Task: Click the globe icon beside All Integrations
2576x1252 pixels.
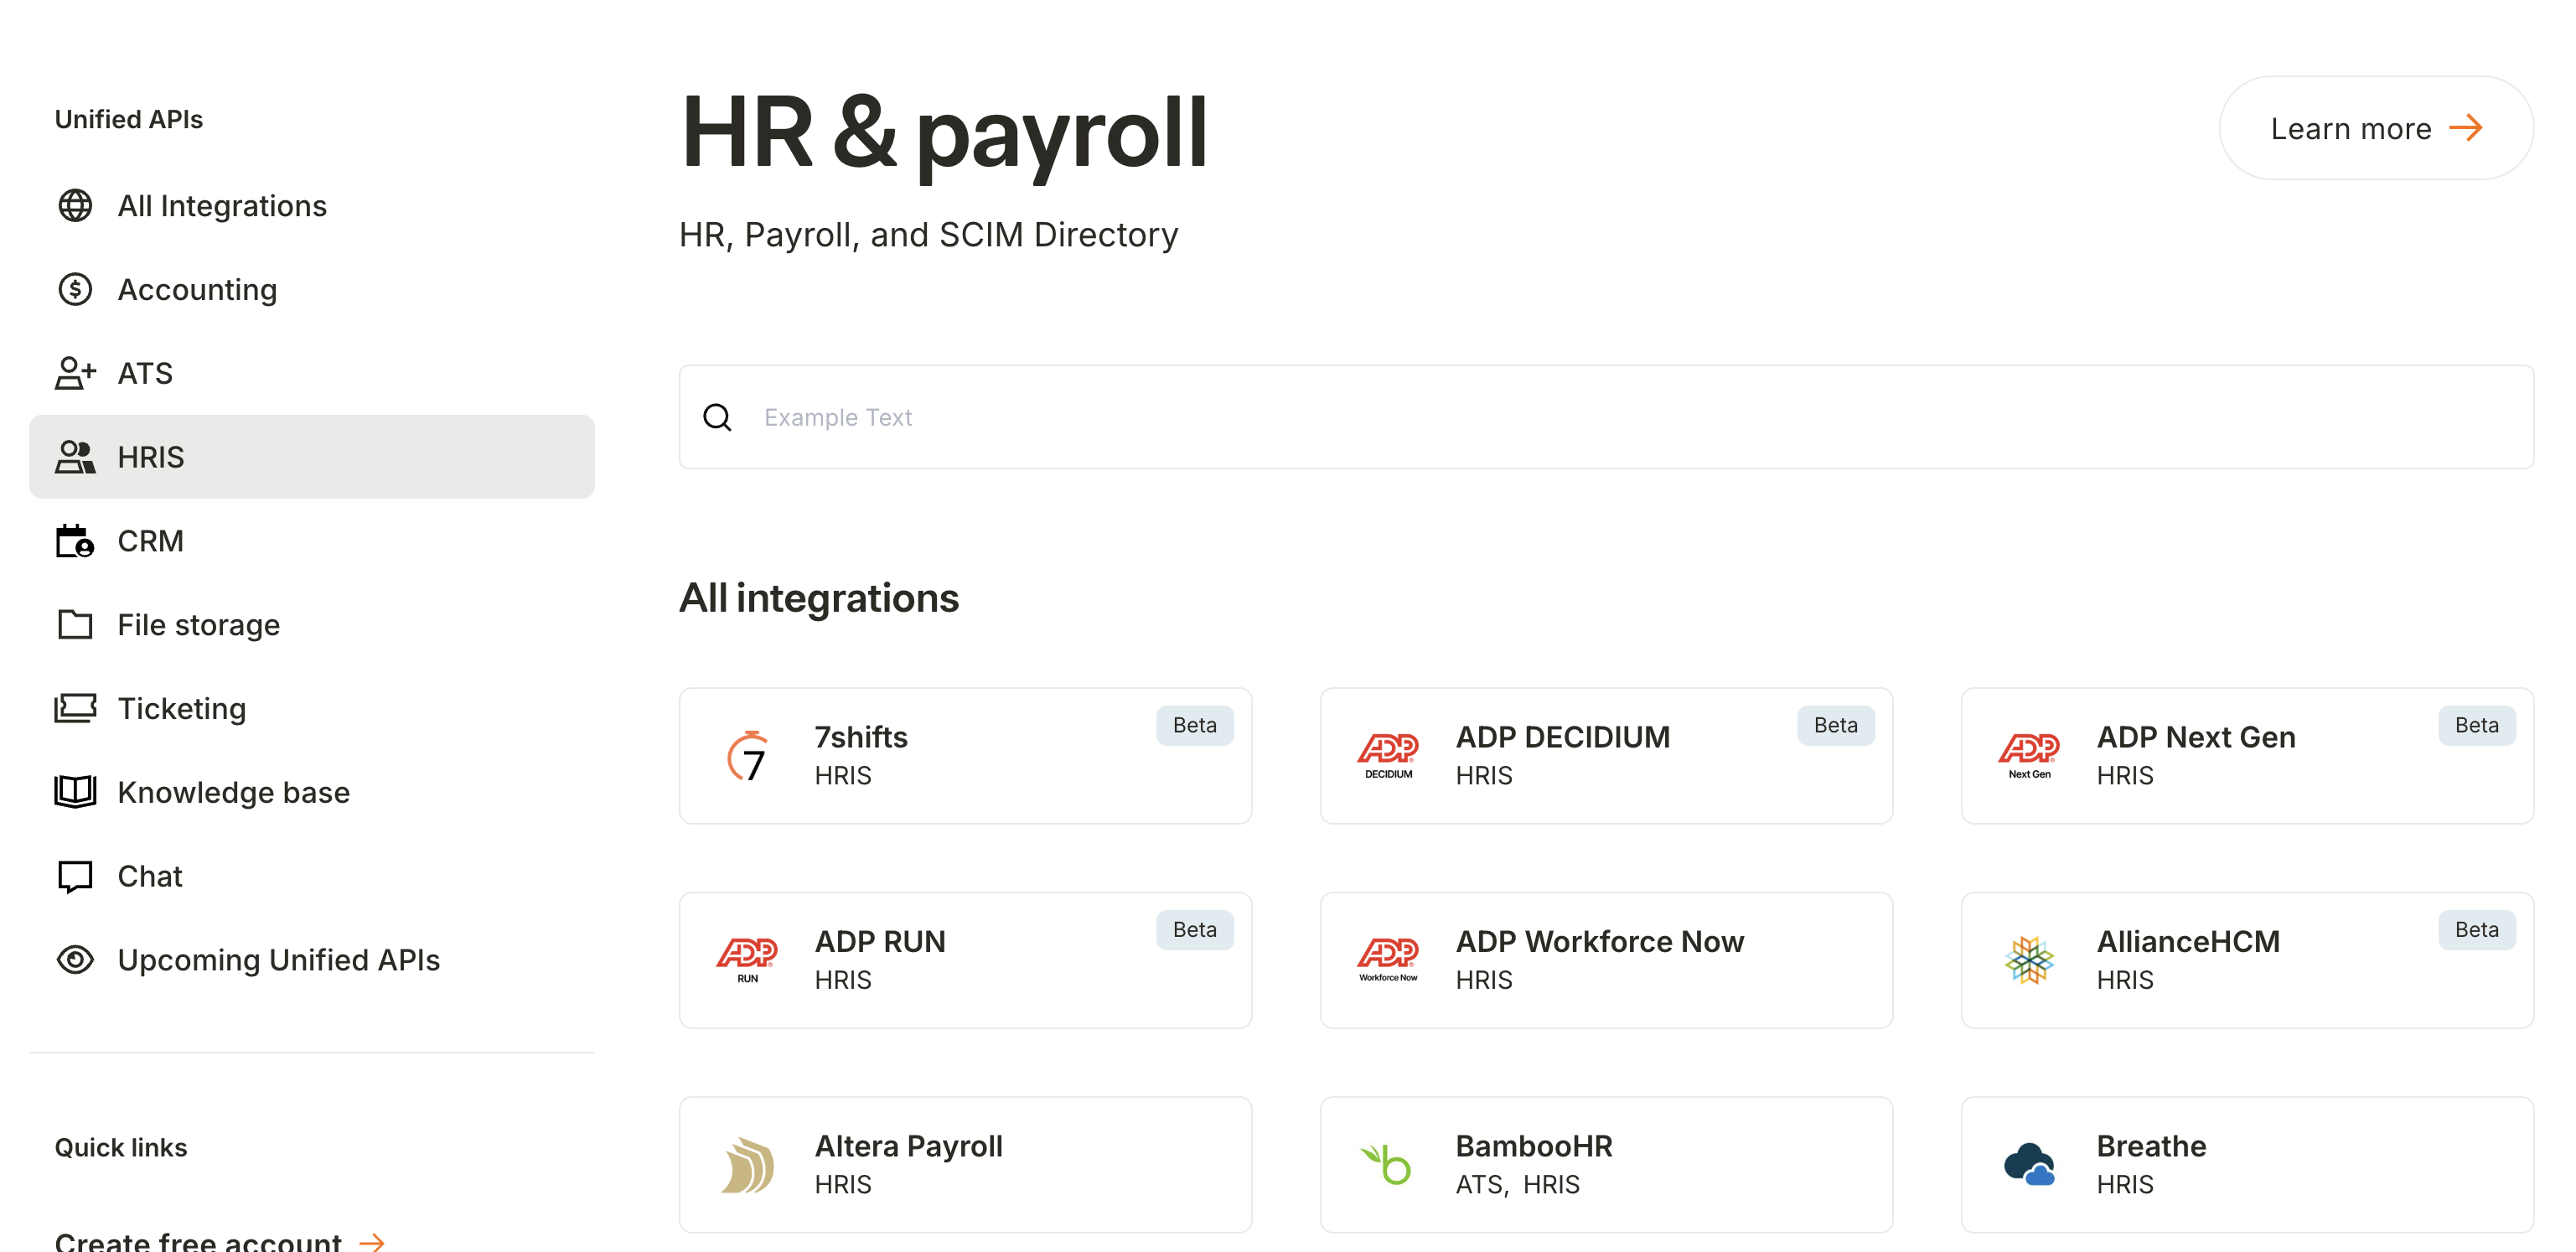Action: (x=75, y=206)
